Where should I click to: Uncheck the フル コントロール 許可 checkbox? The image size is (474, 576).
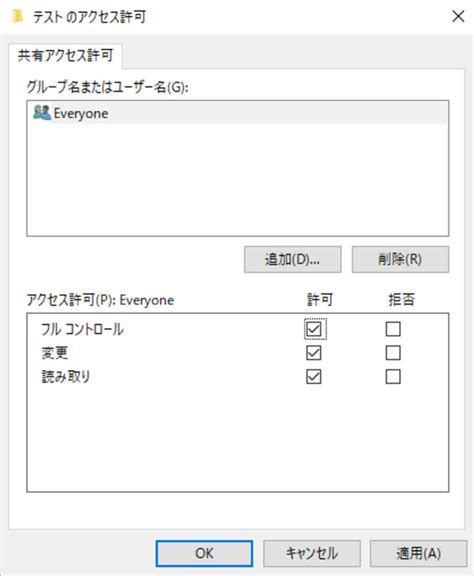coord(314,329)
